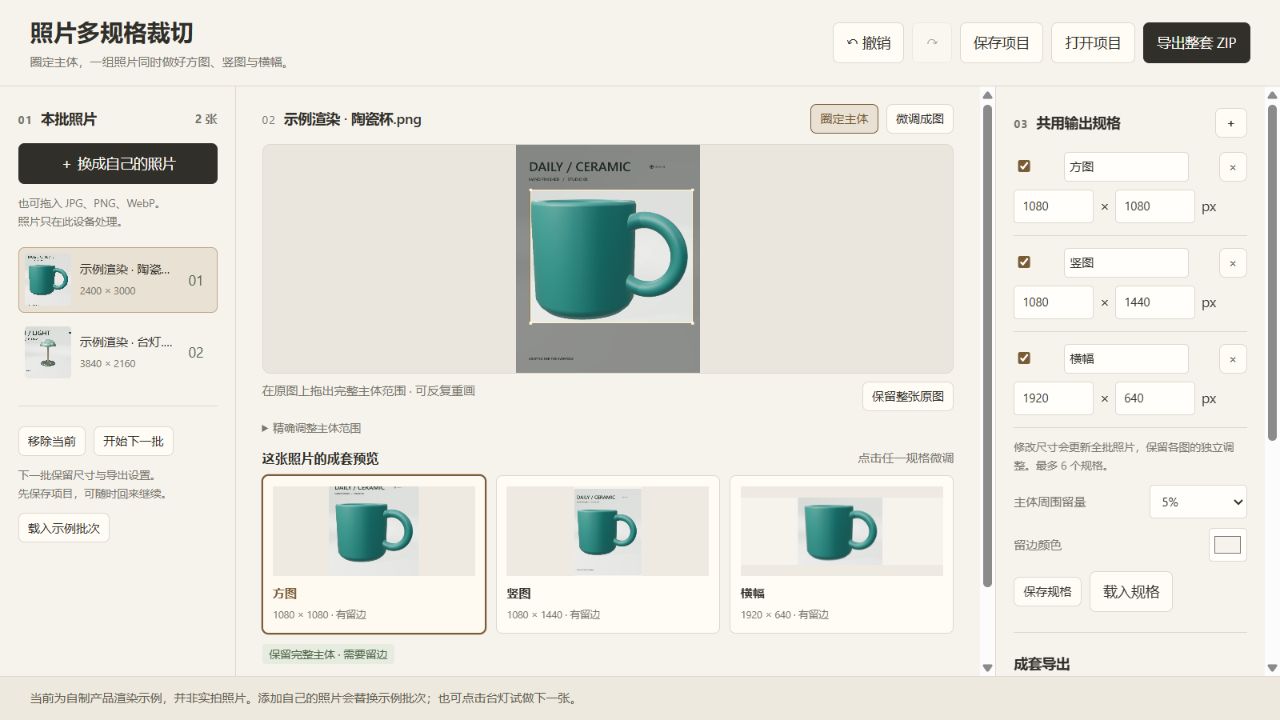The image size is (1280, 720).
Task: Open 打开项目 project button
Action: coord(1093,43)
